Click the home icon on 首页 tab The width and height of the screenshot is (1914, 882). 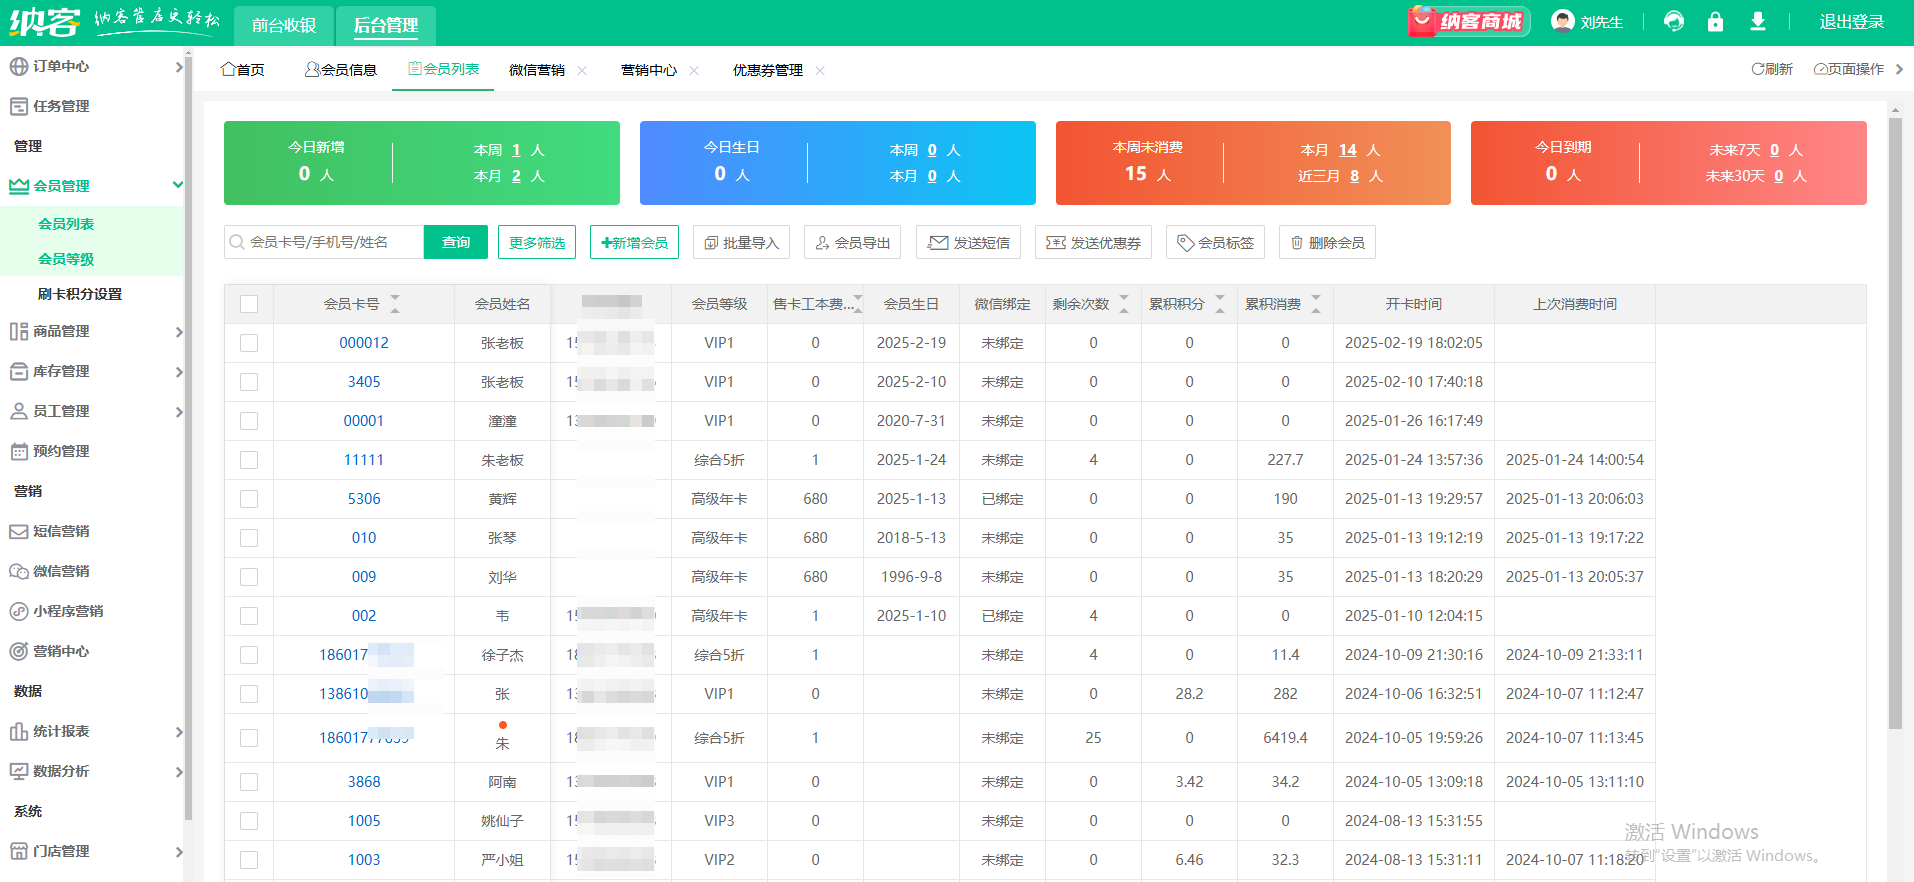point(228,69)
